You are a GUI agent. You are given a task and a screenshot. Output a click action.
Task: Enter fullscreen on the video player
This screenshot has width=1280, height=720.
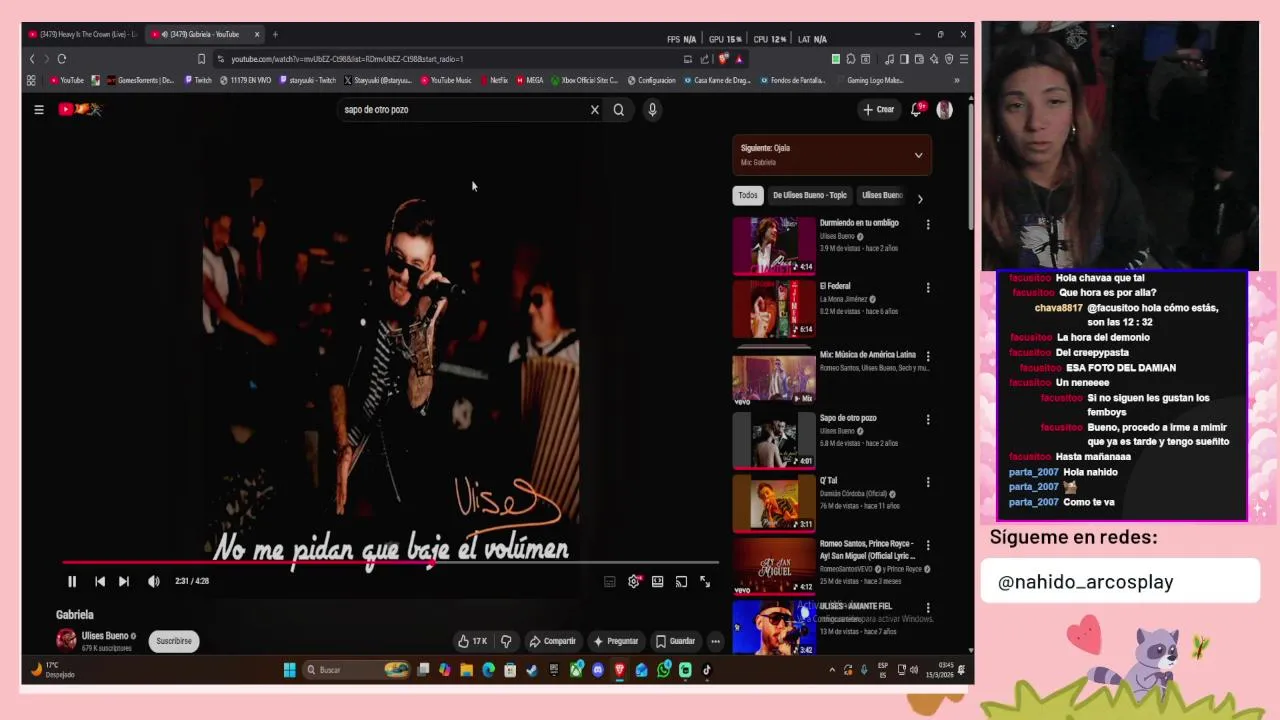point(705,581)
